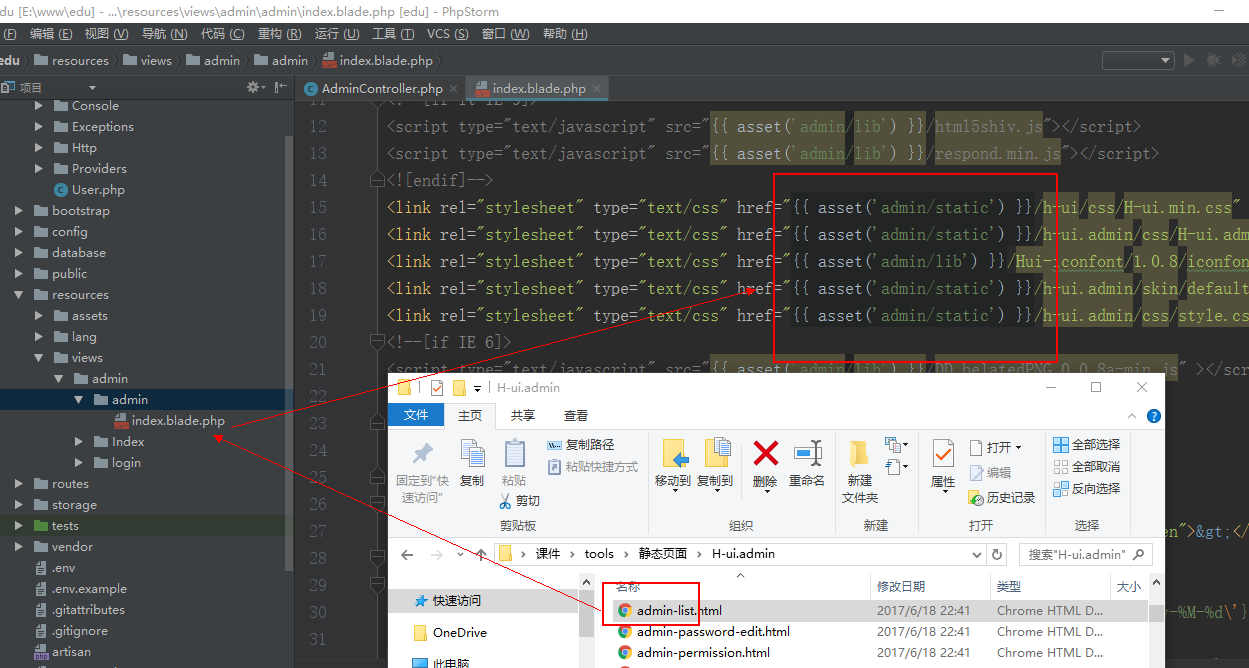This screenshot has height=668, width=1249.
Task: Click the search H-ui.admin input field
Action: 1076,554
